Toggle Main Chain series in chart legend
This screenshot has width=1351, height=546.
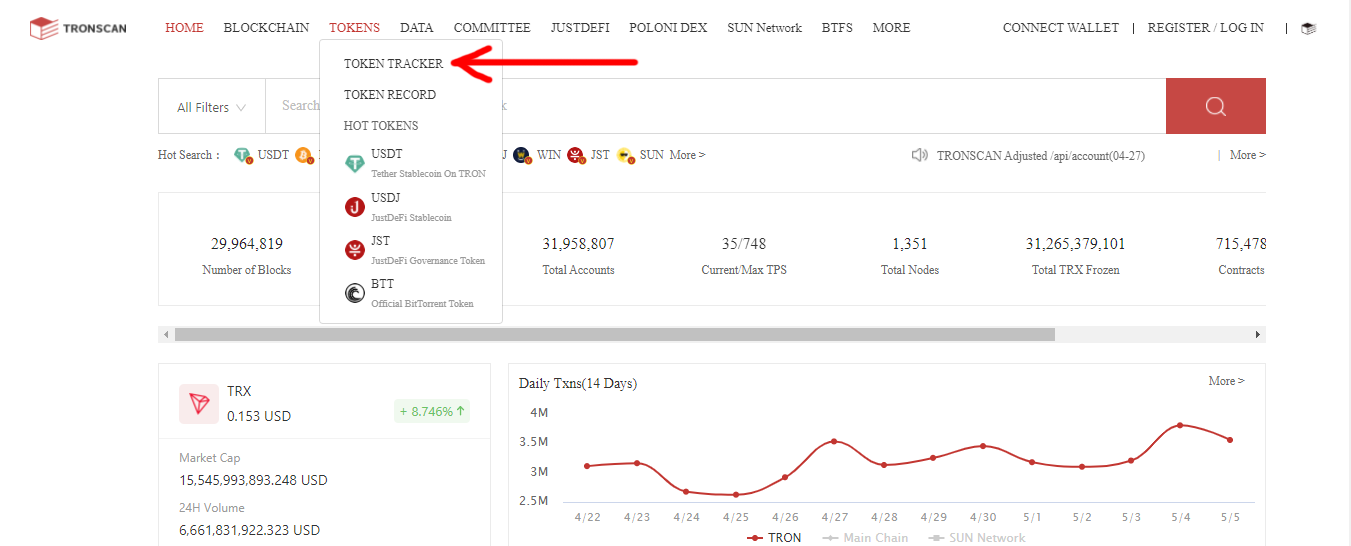coord(865,538)
